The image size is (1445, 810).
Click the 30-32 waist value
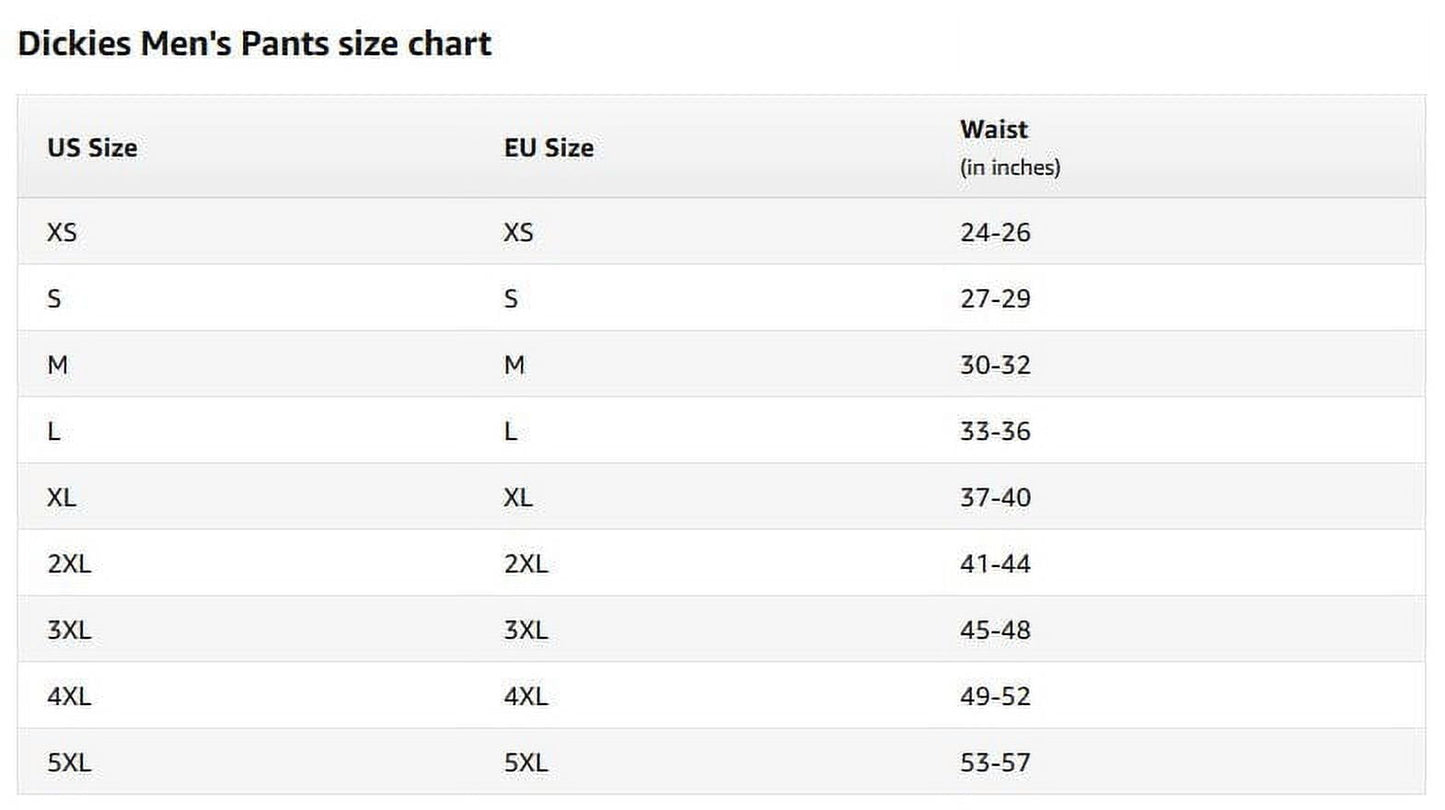pos(995,365)
